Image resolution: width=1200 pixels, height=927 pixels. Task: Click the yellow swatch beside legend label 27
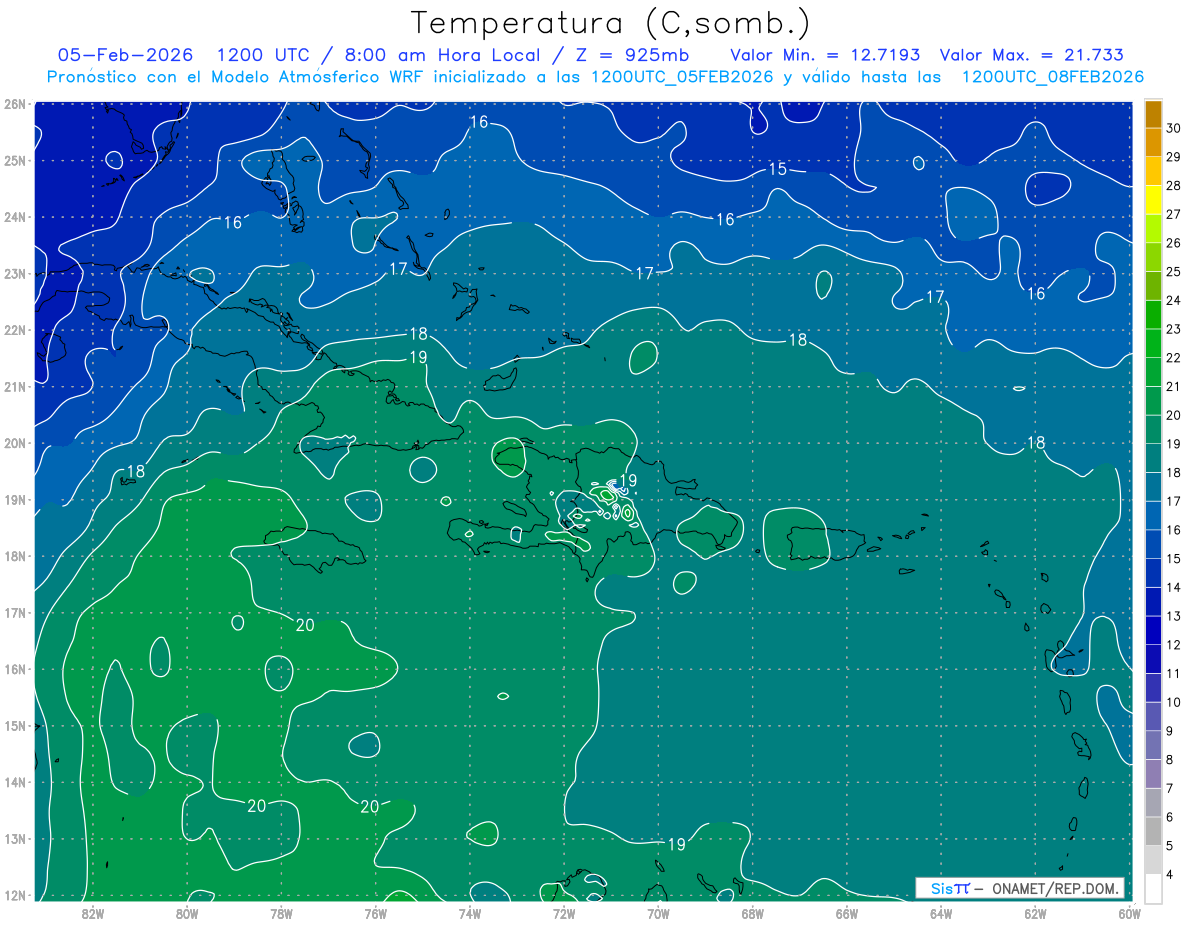pyautogui.click(x=1154, y=200)
